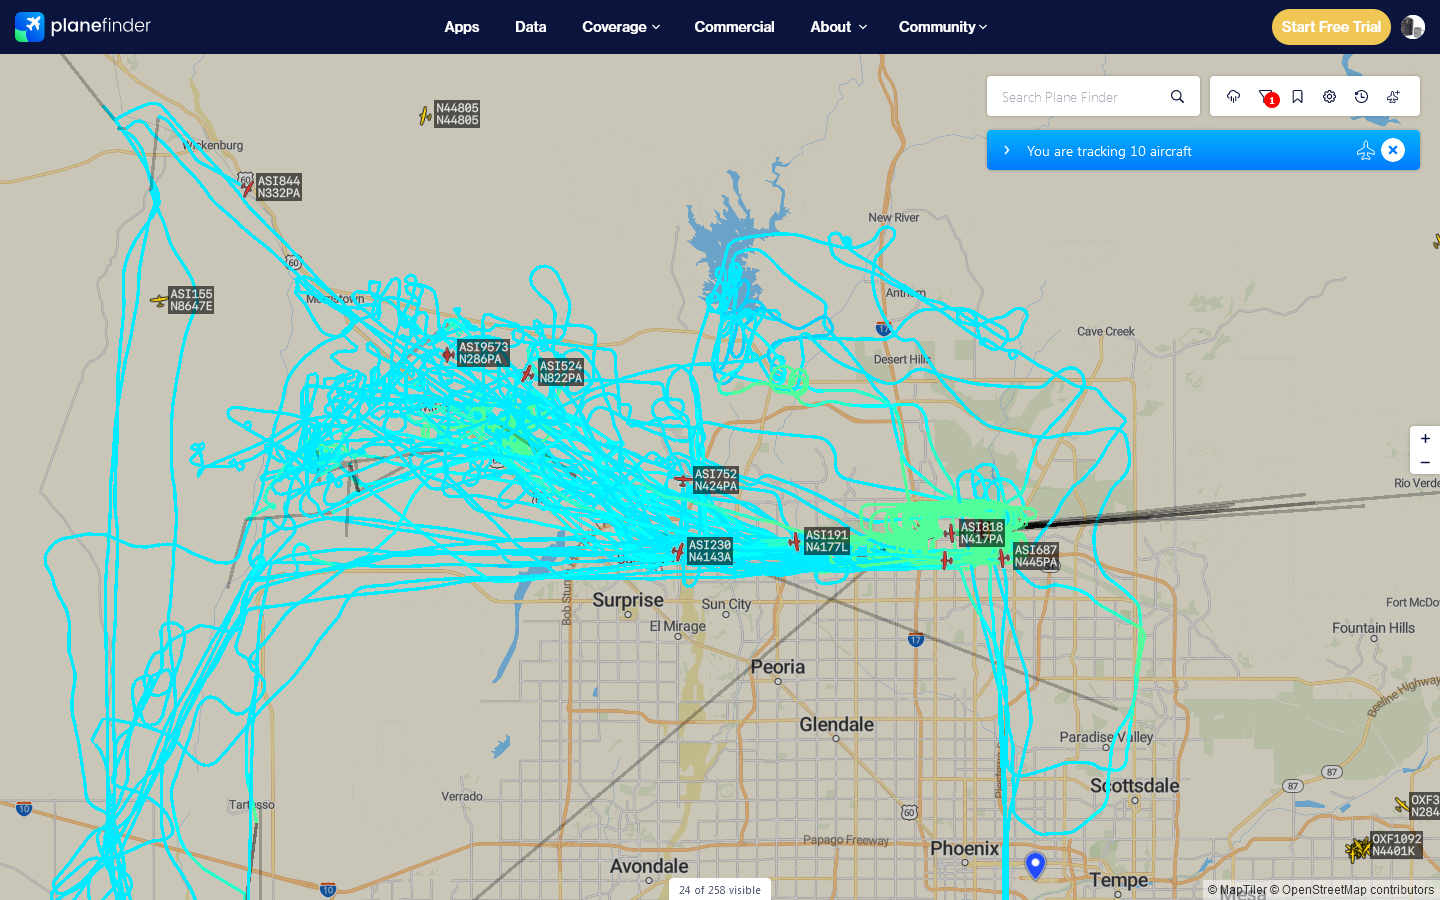Dismiss the tracking aircraft banner
The width and height of the screenshot is (1440, 900).
[x=1393, y=150]
